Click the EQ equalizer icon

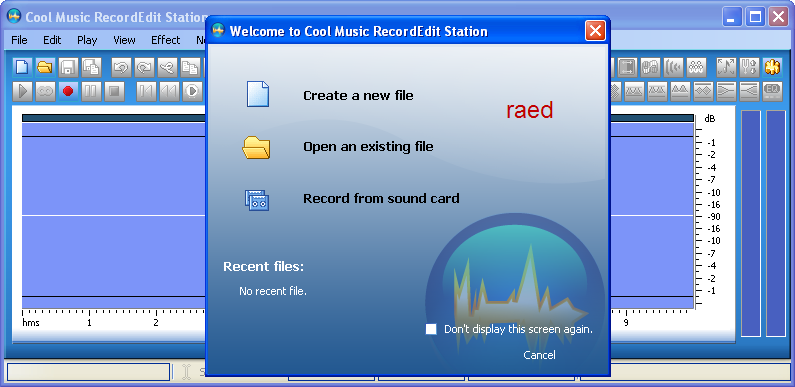point(772,91)
